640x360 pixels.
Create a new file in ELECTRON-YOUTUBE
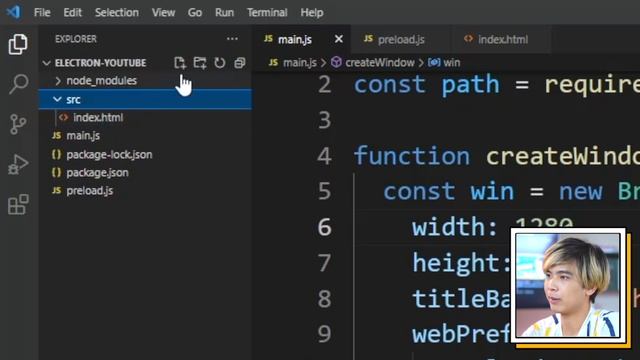pyautogui.click(x=180, y=63)
